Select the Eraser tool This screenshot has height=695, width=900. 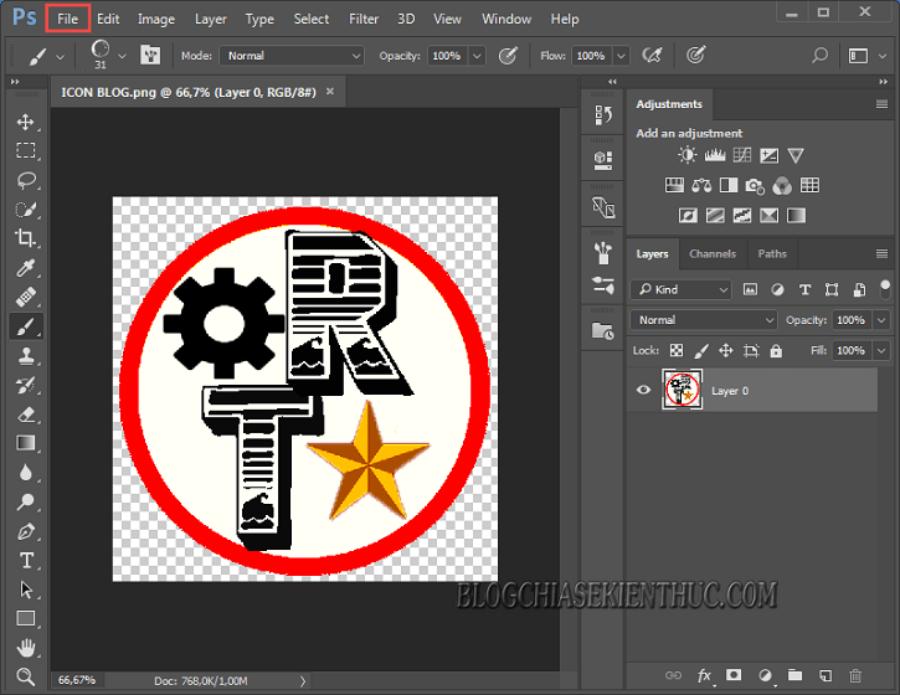[25, 414]
